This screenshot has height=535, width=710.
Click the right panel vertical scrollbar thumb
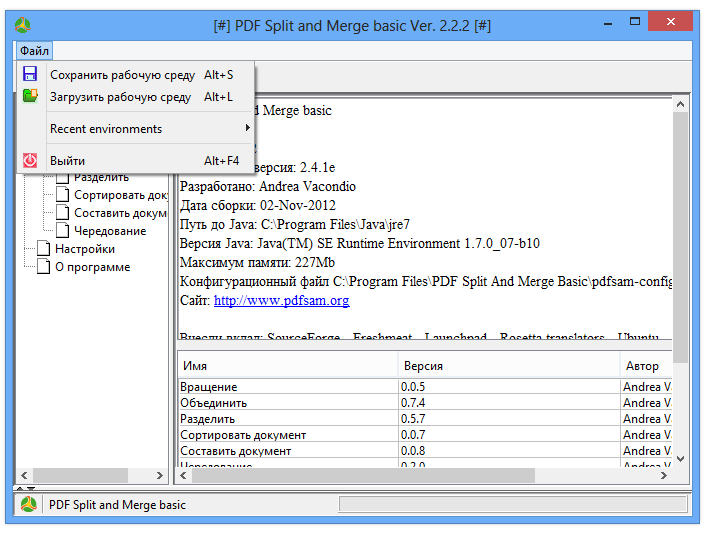[680, 237]
